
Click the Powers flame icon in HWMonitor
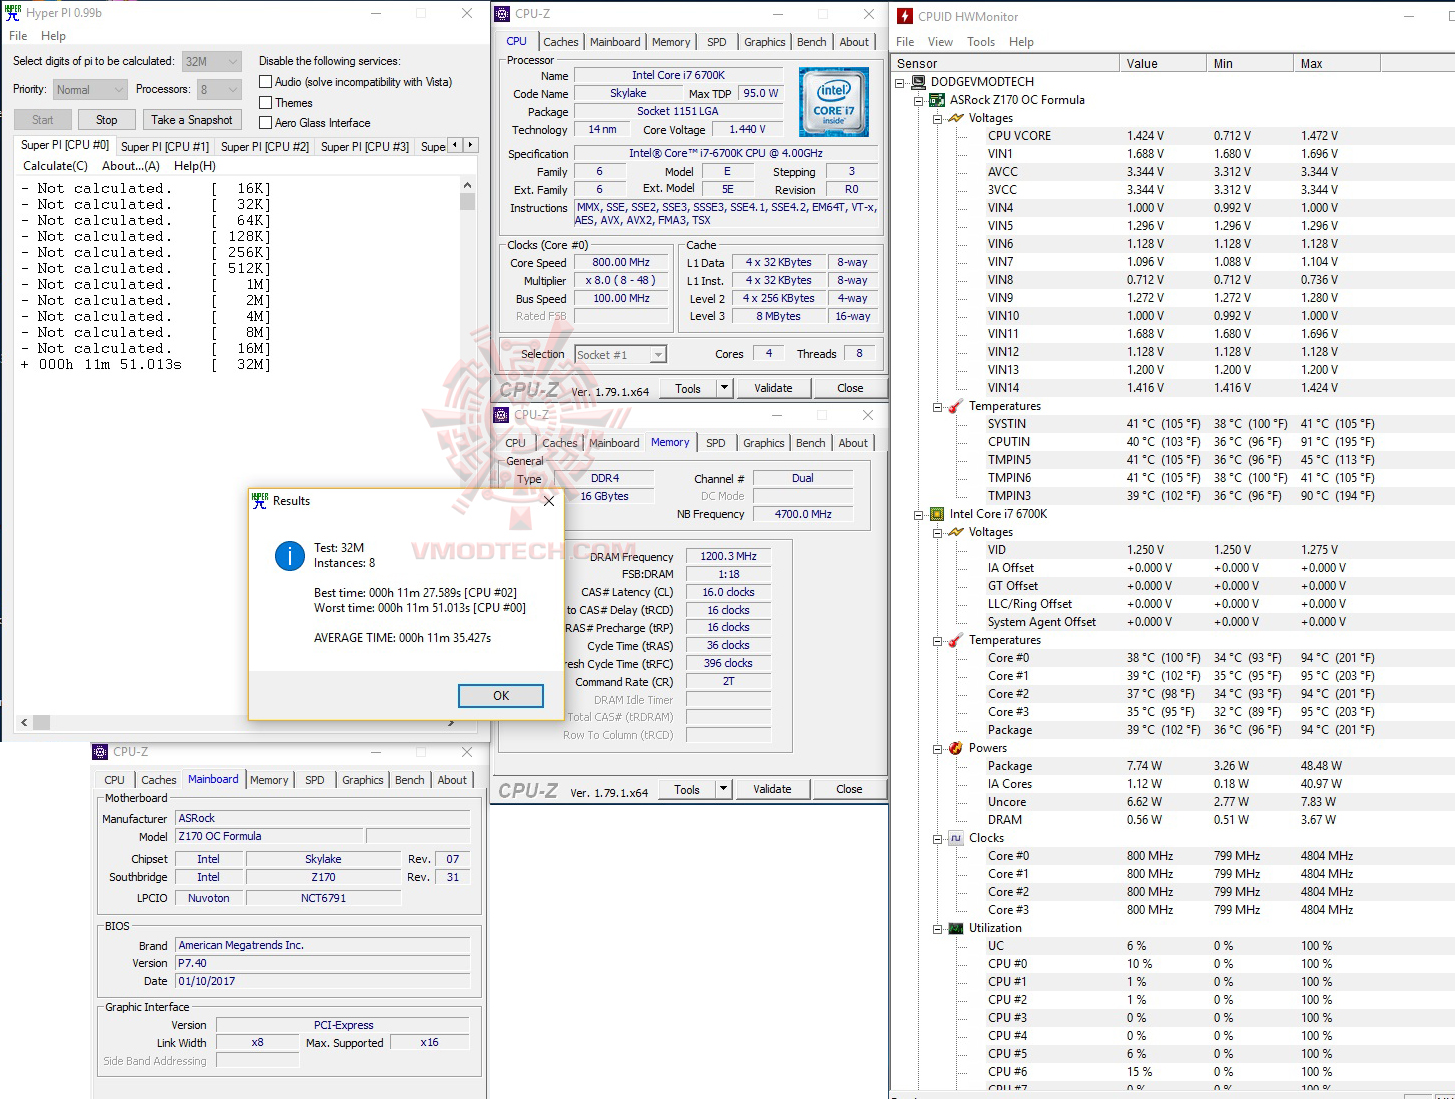click(x=956, y=748)
